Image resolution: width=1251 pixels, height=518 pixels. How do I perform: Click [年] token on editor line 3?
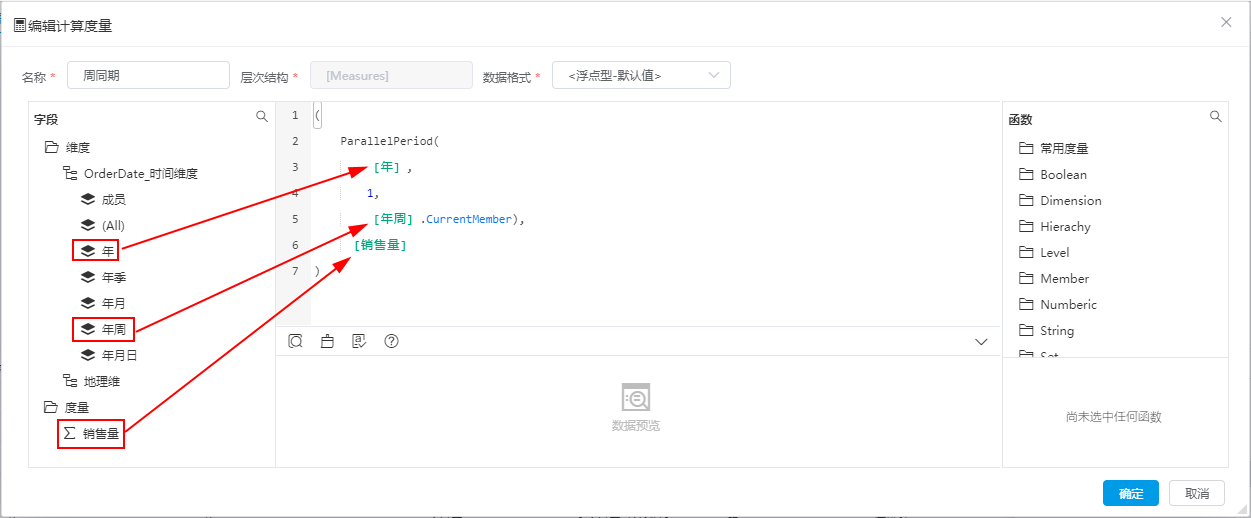coord(386,167)
